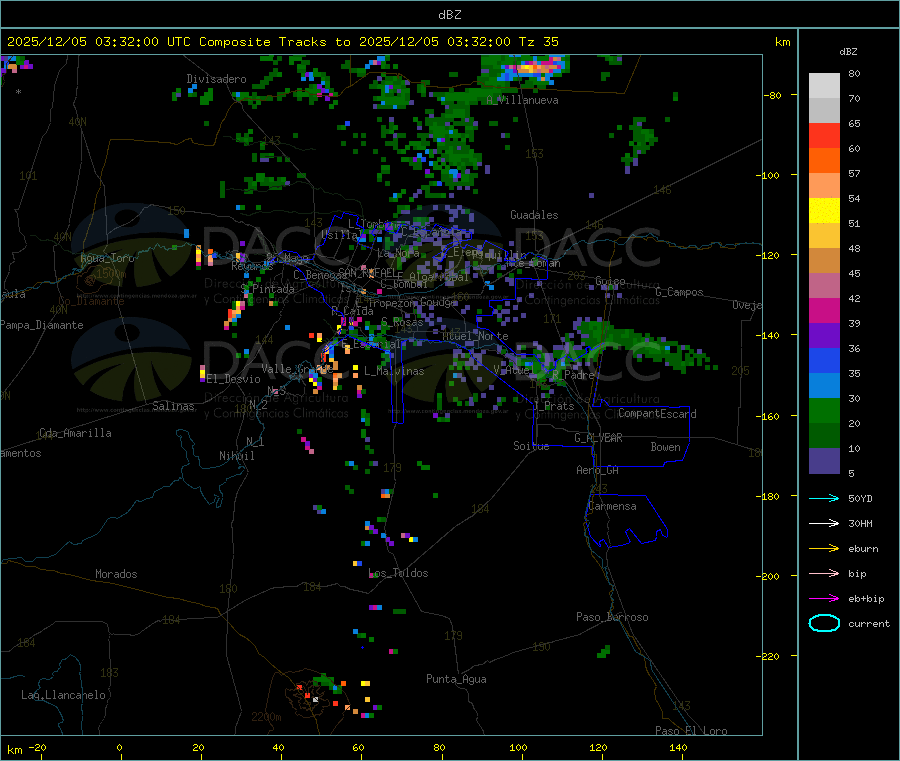This screenshot has height=761, width=900.
Task: Click the Soitue map label
Action: (531, 446)
